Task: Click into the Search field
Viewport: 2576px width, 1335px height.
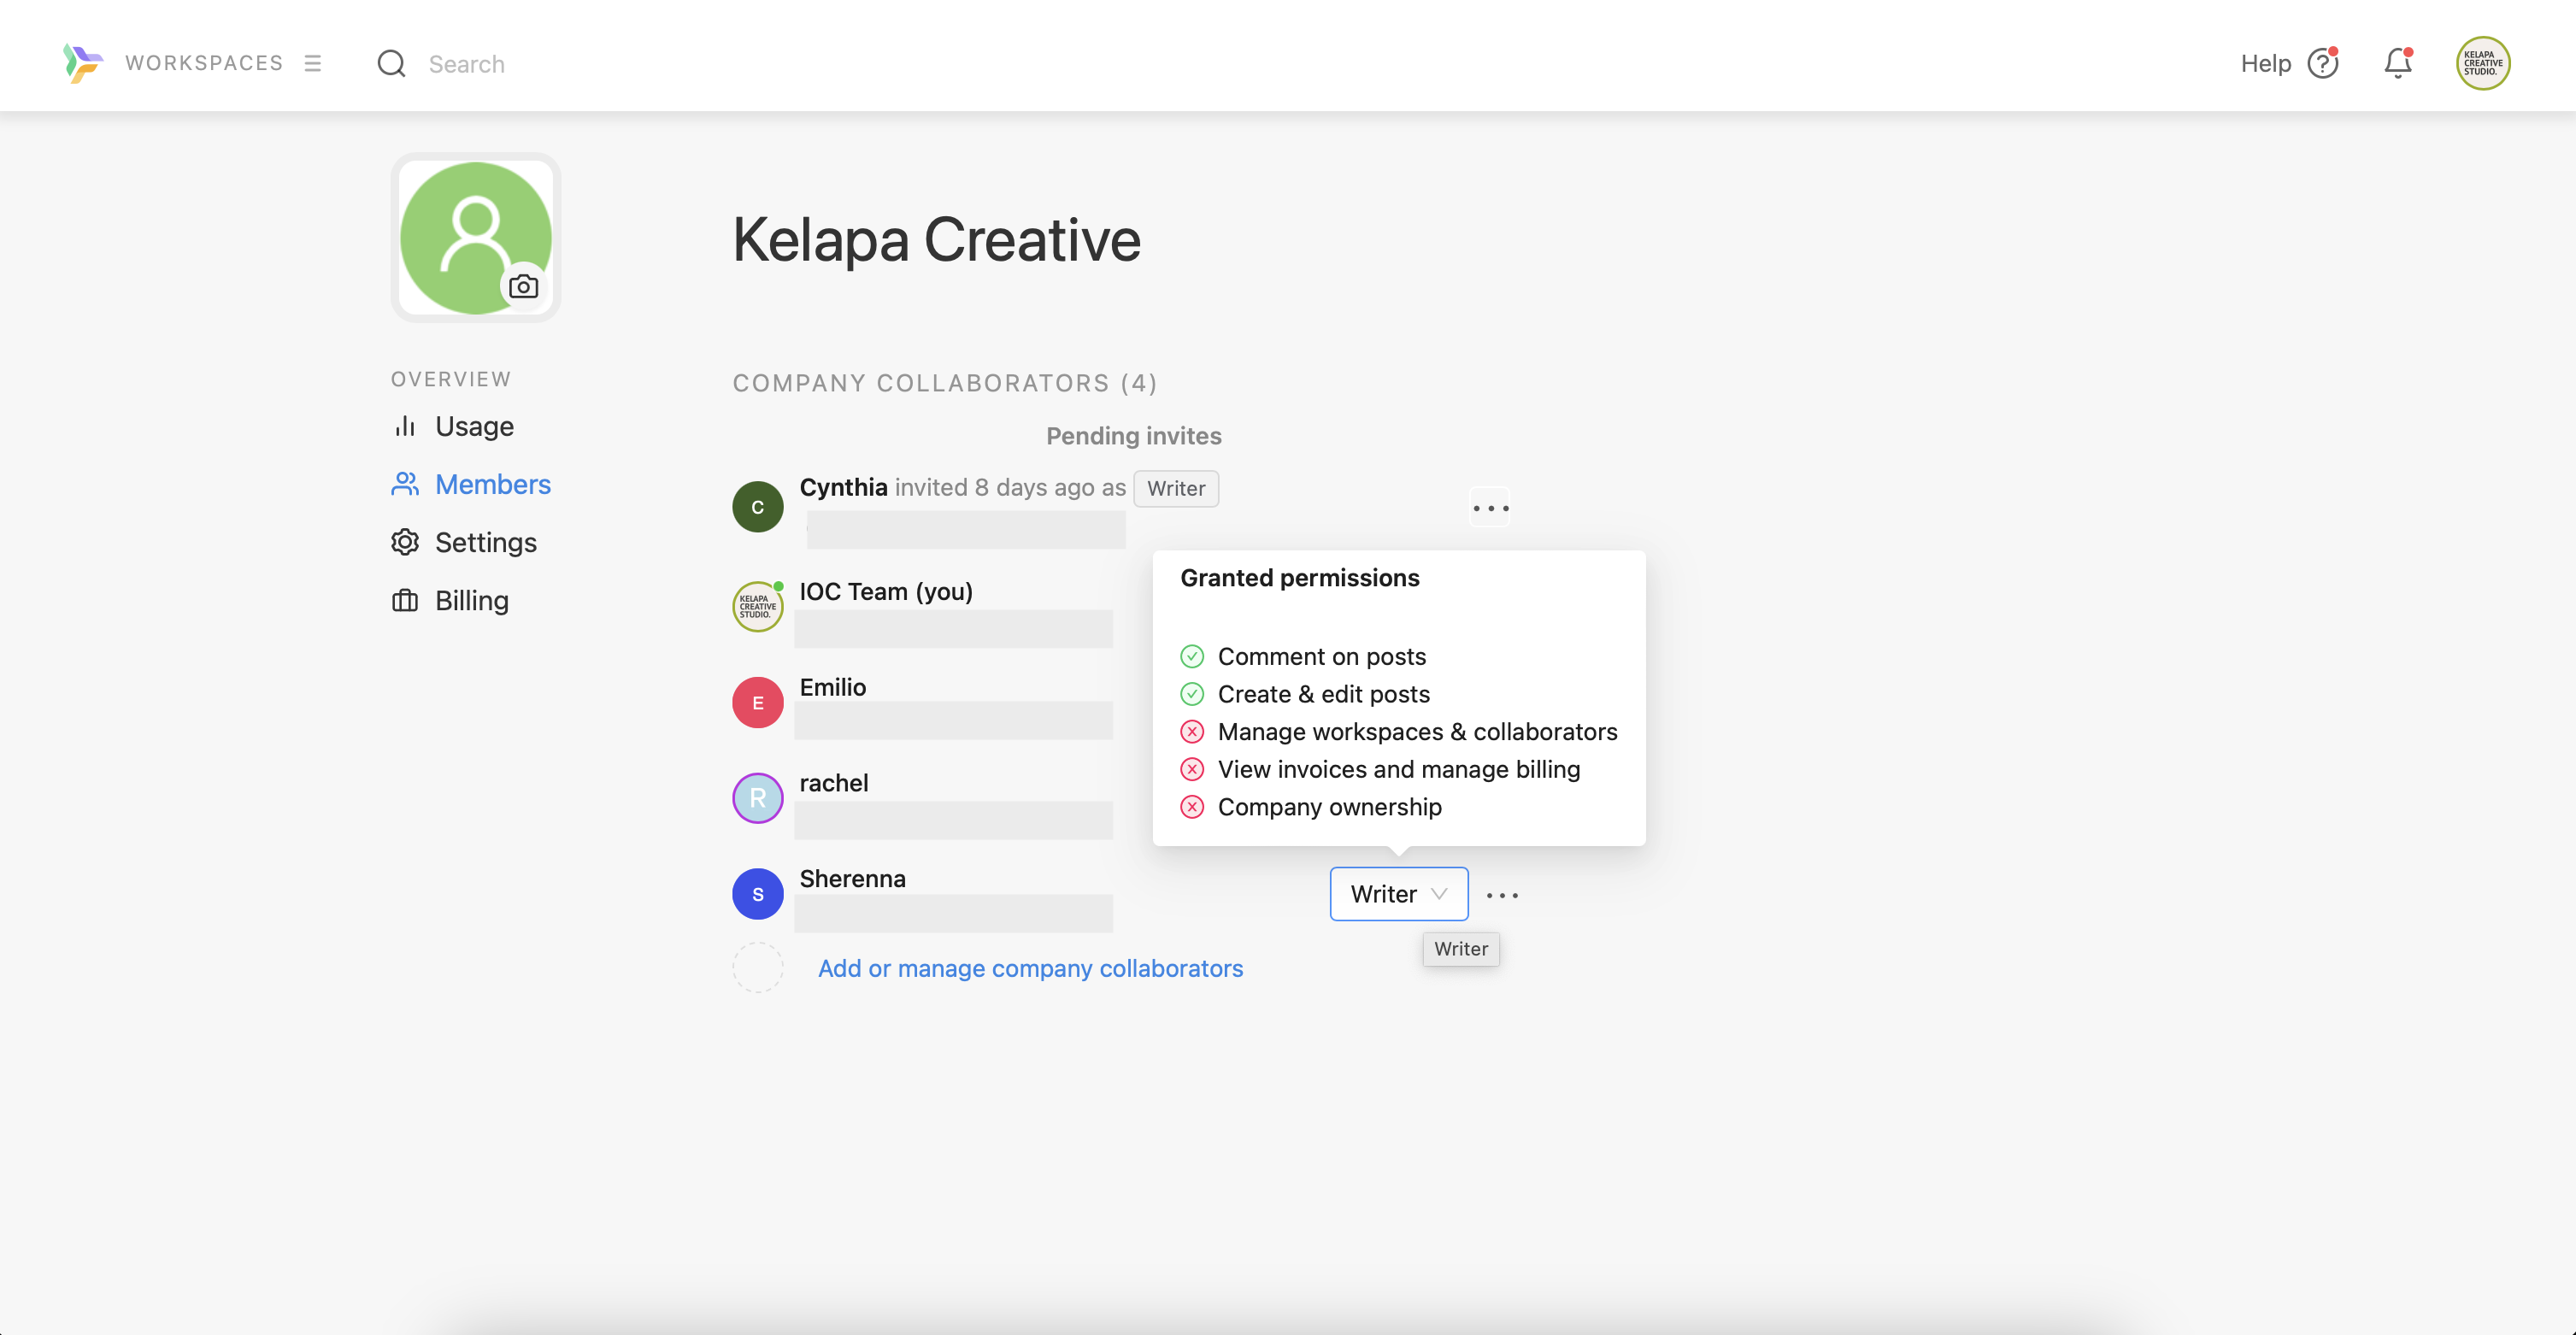Action: coord(466,64)
